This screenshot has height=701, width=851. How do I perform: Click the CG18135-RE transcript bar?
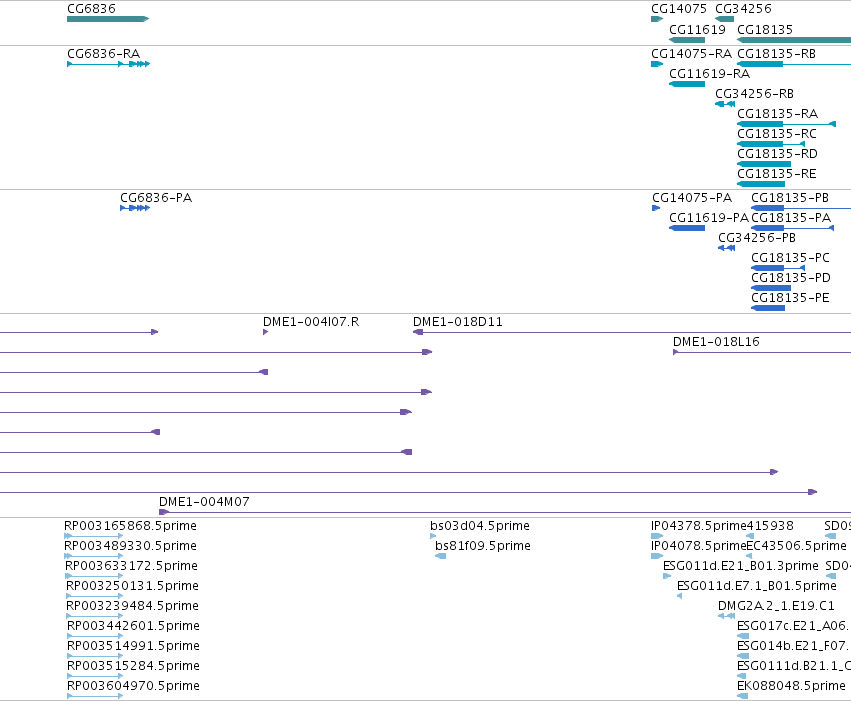(761, 184)
